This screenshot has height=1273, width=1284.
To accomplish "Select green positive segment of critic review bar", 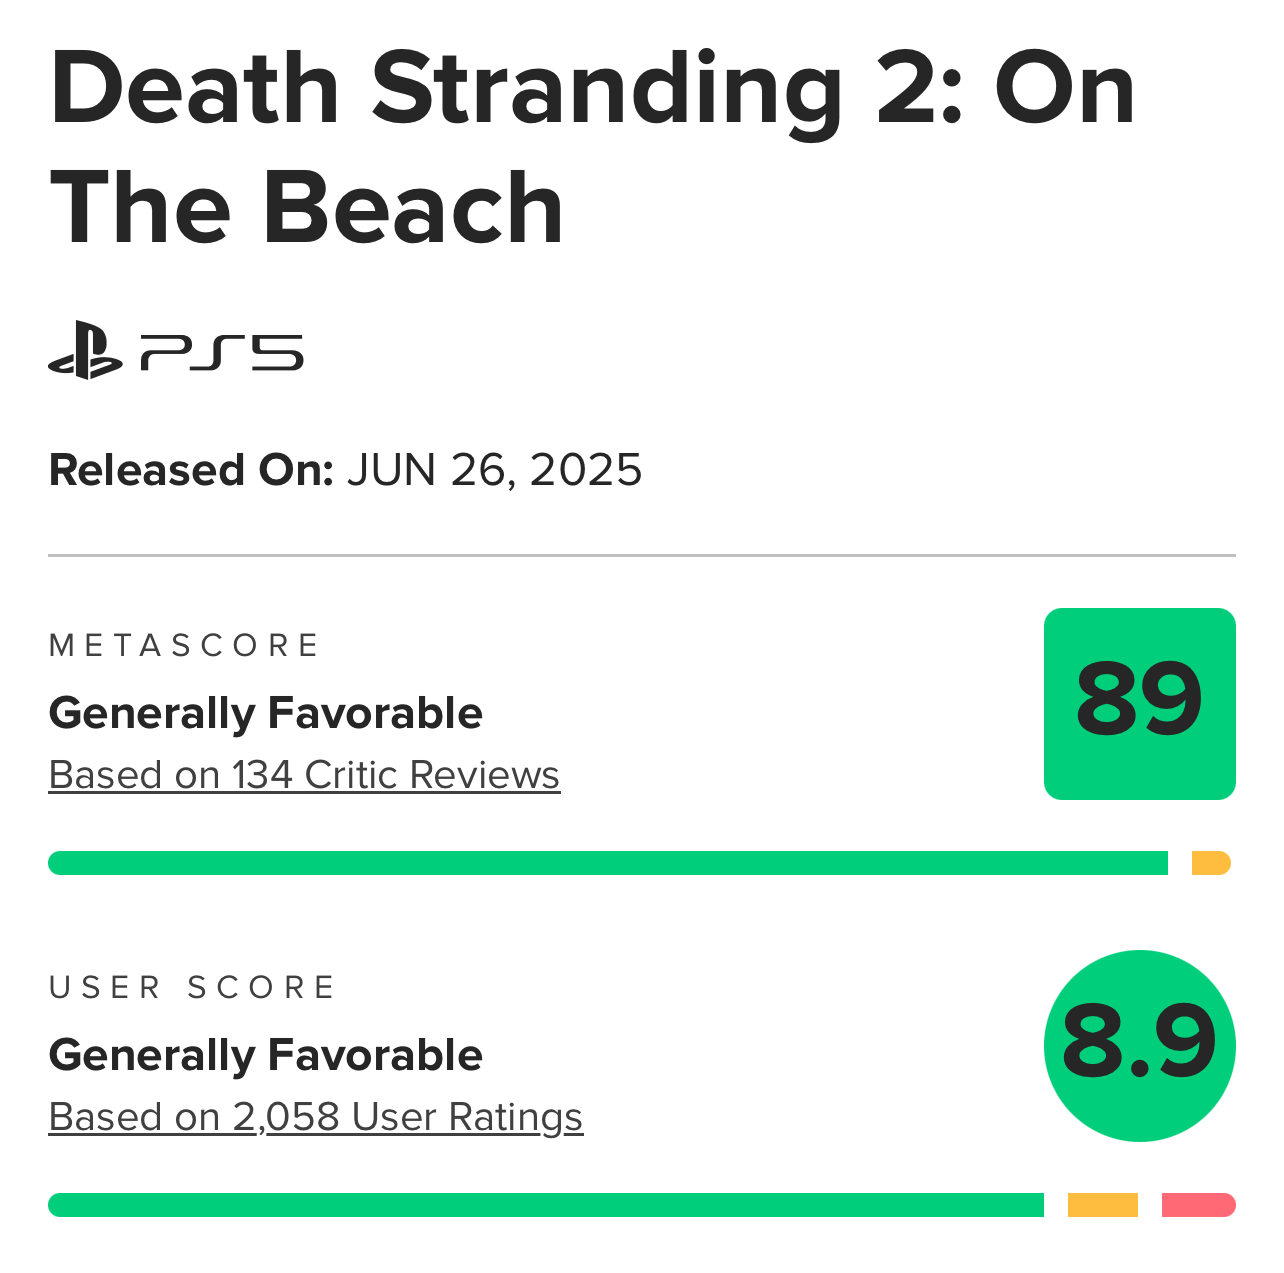I will pyautogui.click(x=608, y=863).
